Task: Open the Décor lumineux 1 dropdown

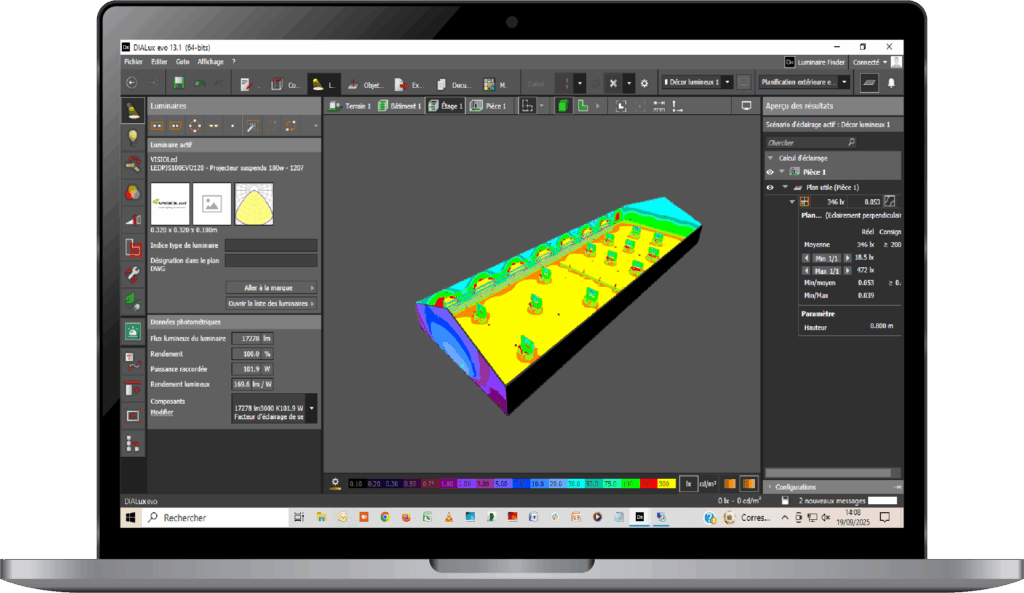Action: tap(697, 82)
